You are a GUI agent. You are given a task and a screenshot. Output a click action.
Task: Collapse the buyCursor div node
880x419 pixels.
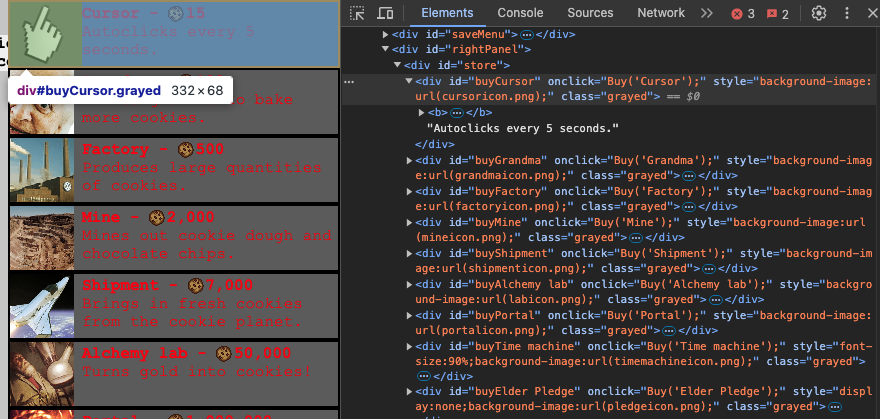click(409, 81)
